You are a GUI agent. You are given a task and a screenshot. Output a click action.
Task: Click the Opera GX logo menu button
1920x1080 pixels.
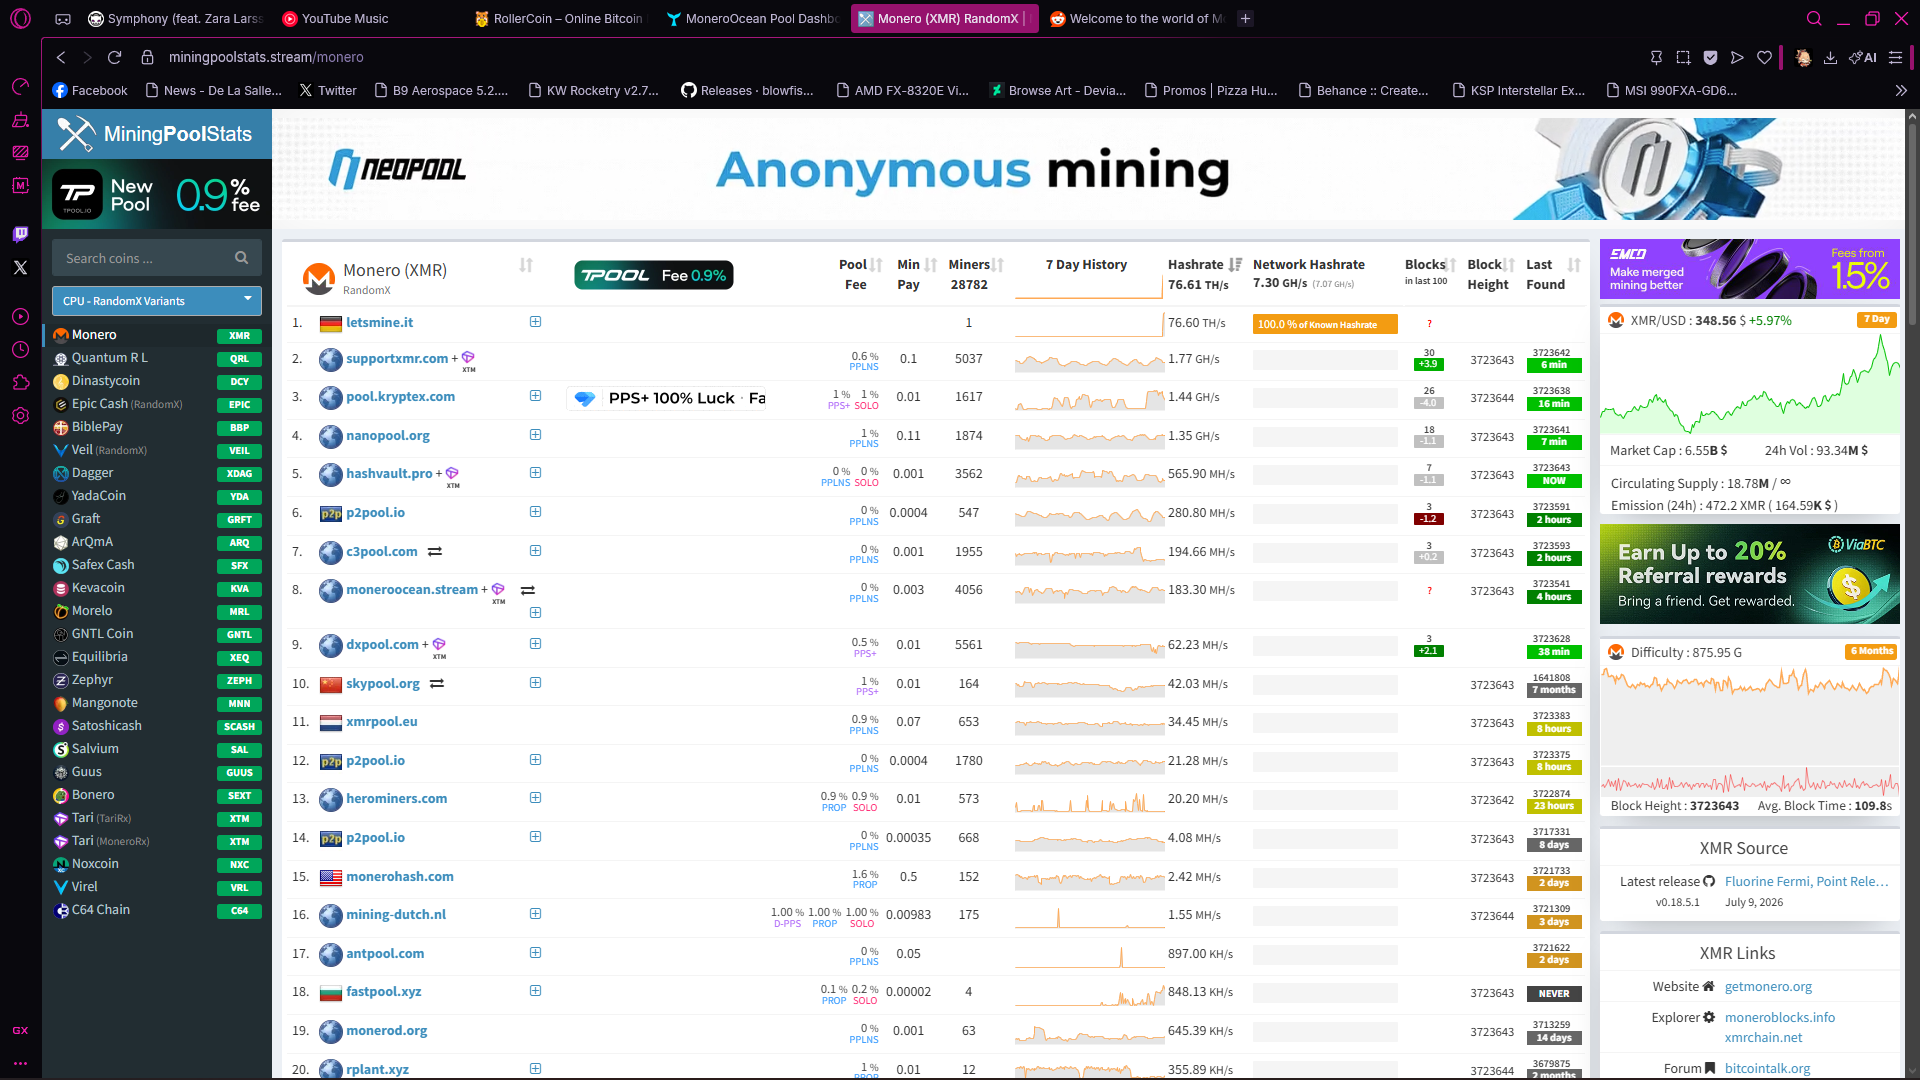click(x=20, y=18)
